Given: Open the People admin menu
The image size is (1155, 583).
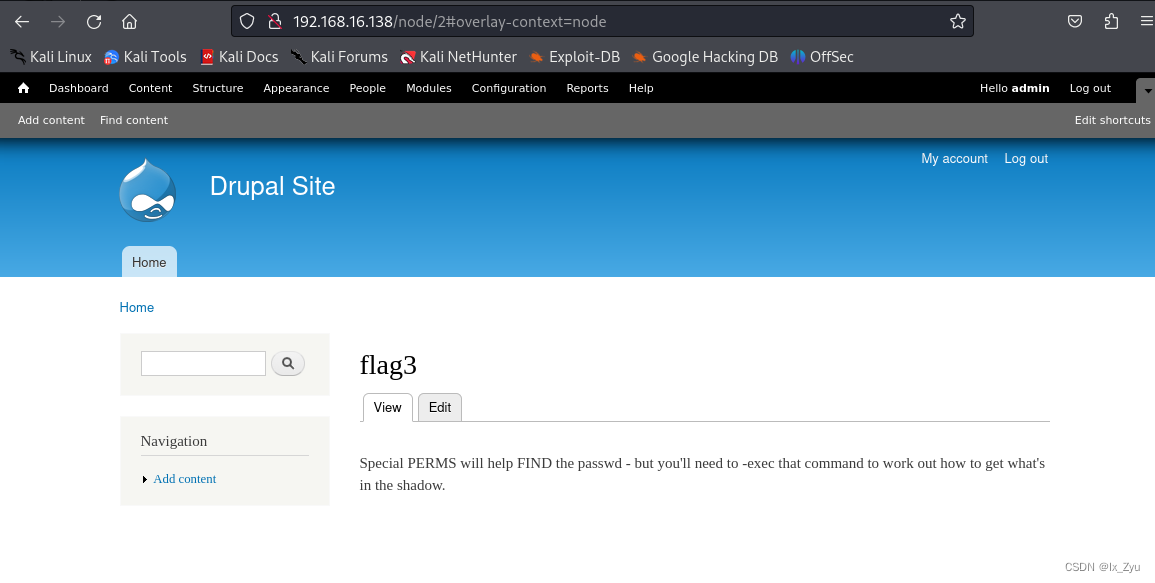Looking at the screenshot, I should pos(368,88).
